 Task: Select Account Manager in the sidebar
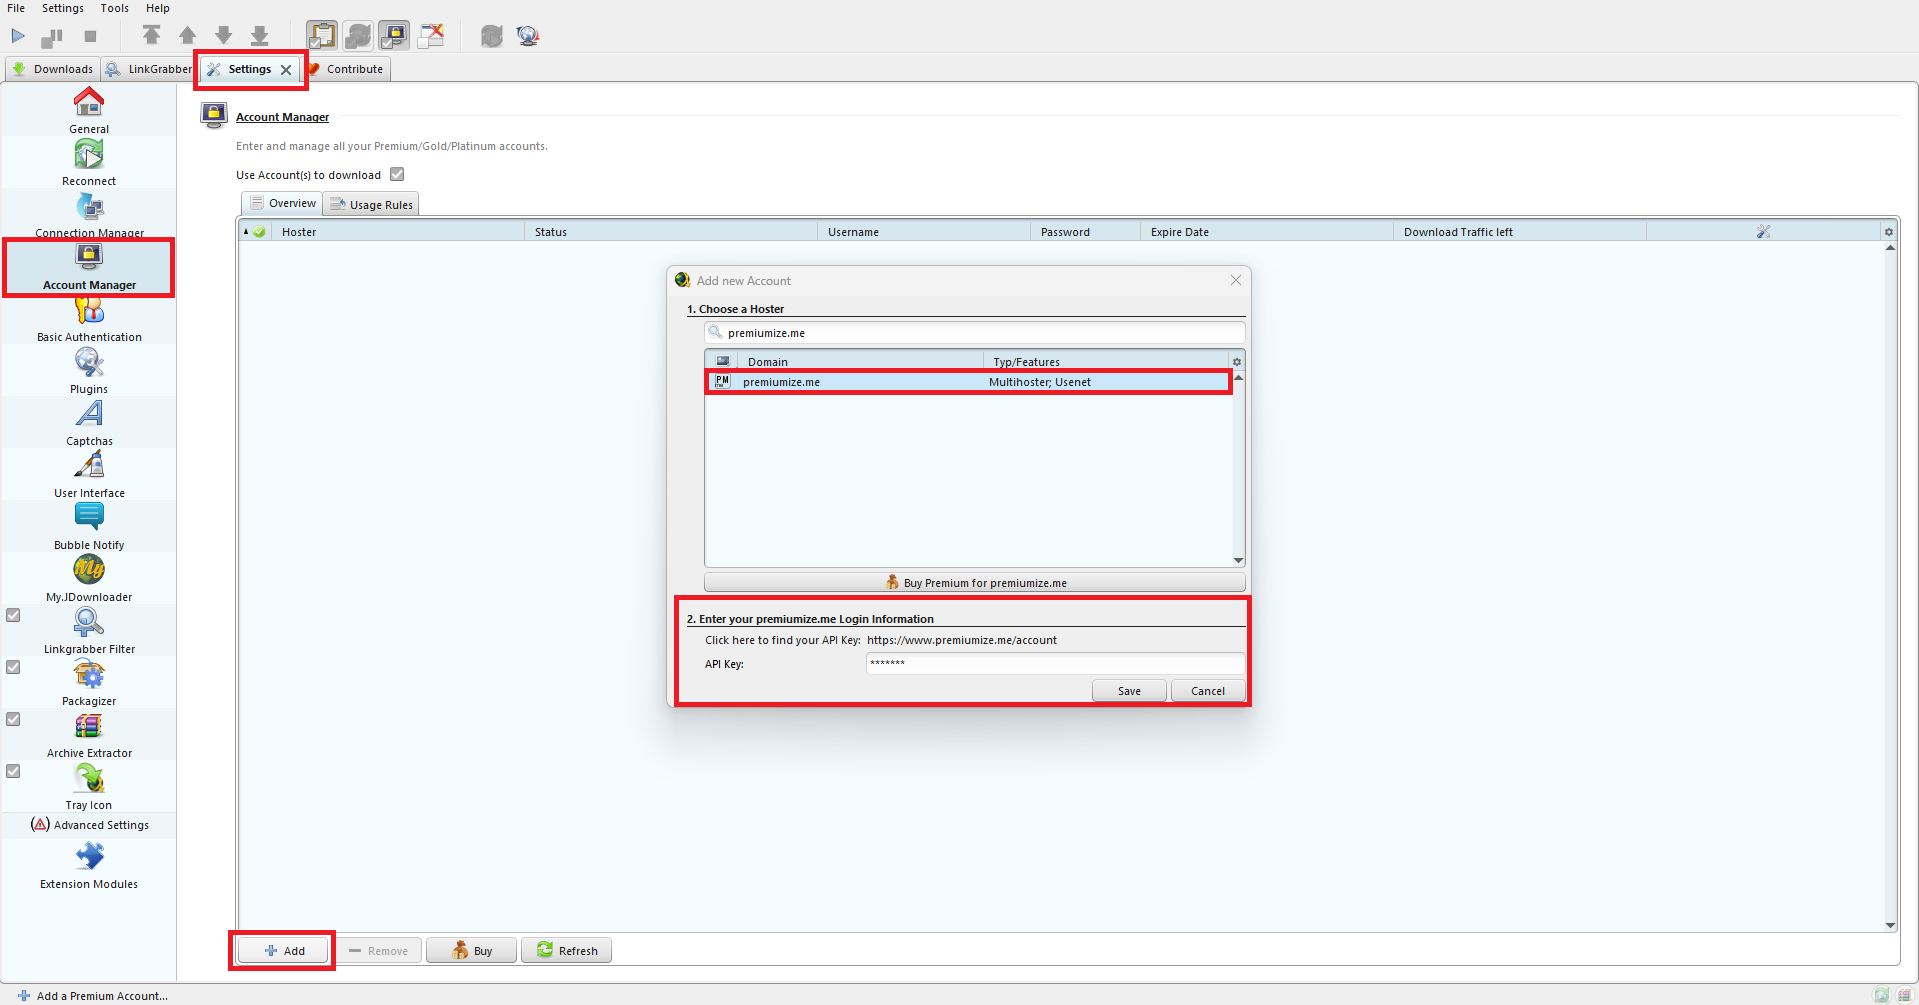coord(89,267)
